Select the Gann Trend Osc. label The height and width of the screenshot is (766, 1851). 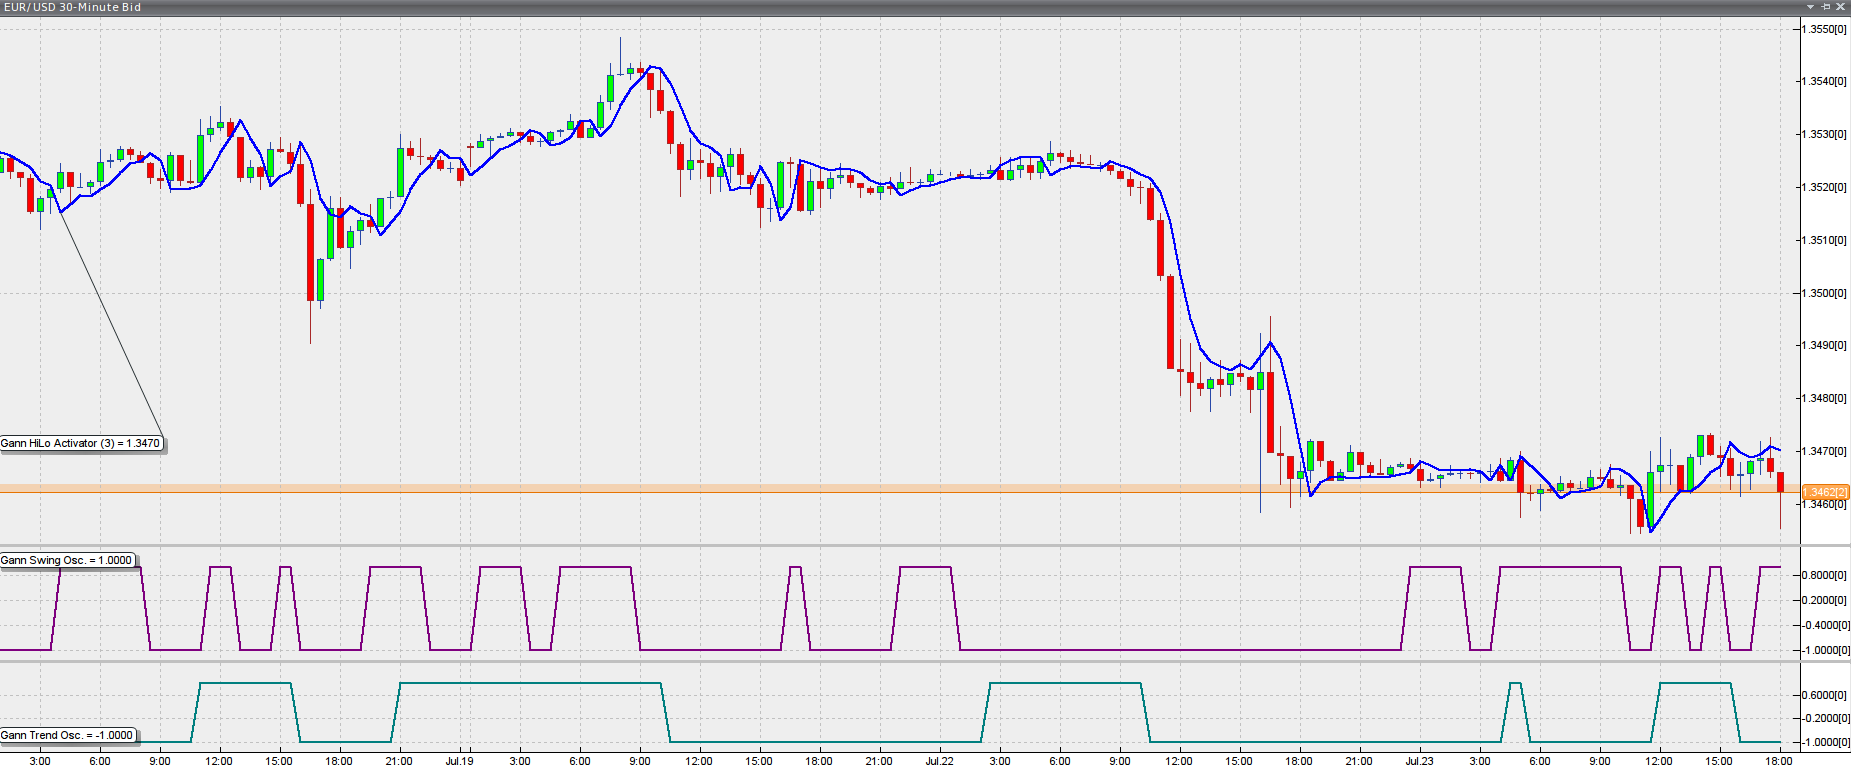coord(67,735)
